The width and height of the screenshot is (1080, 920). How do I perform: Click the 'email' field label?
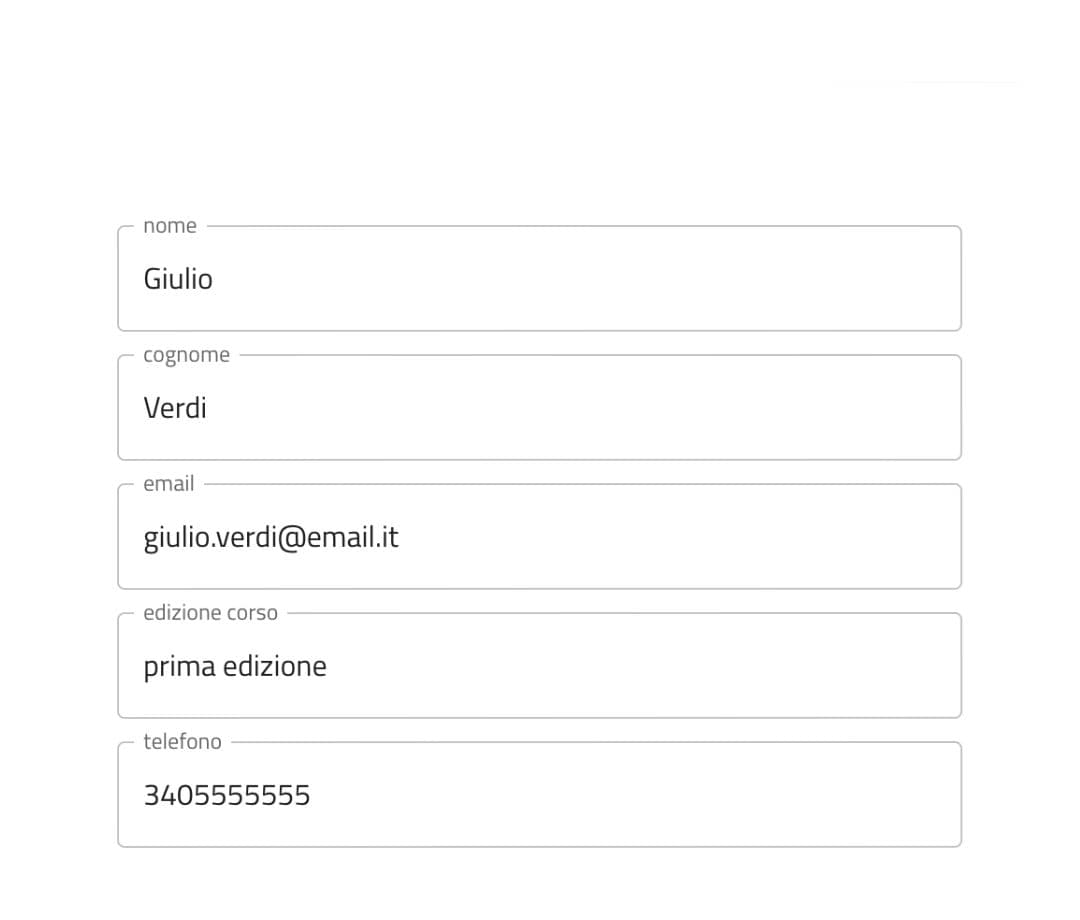point(168,484)
